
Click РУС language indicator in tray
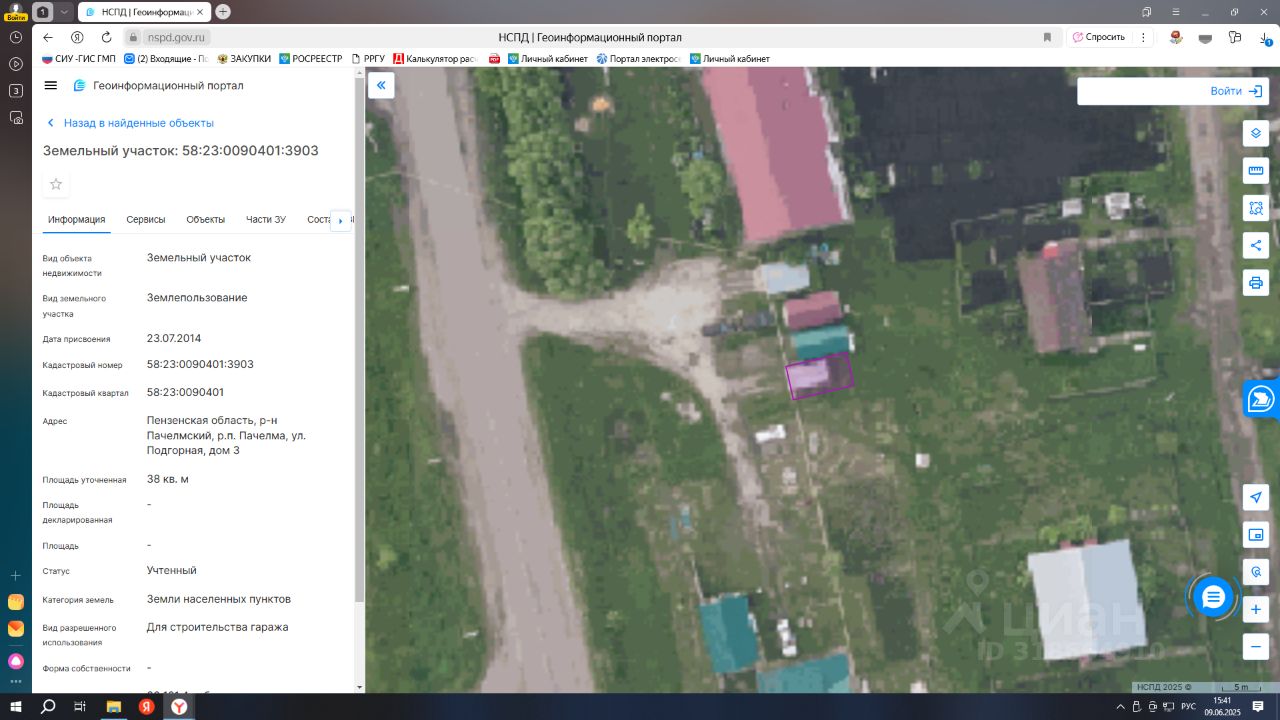coord(1188,707)
